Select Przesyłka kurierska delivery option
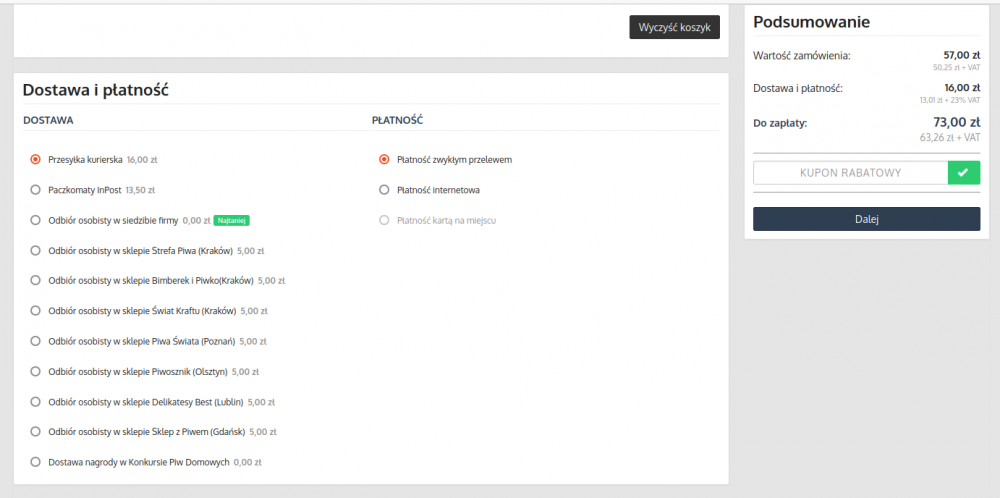1000x498 pixels. (x=36, y=159)
